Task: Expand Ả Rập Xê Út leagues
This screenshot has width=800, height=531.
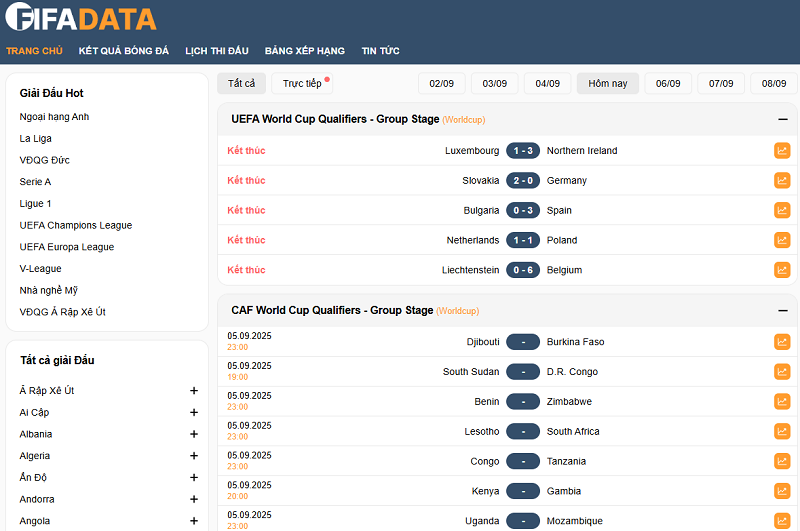Action: point(194,391)
